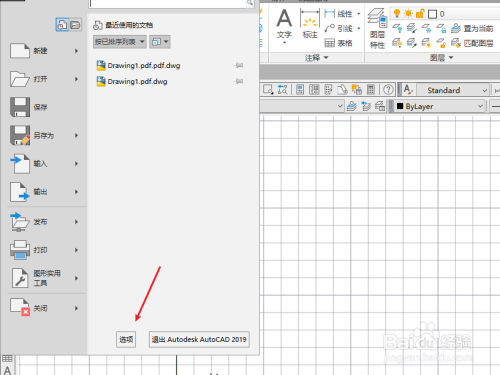Click the calculator toolbar icon
This screenshot has width=500, height=375.
coord(370,90)
